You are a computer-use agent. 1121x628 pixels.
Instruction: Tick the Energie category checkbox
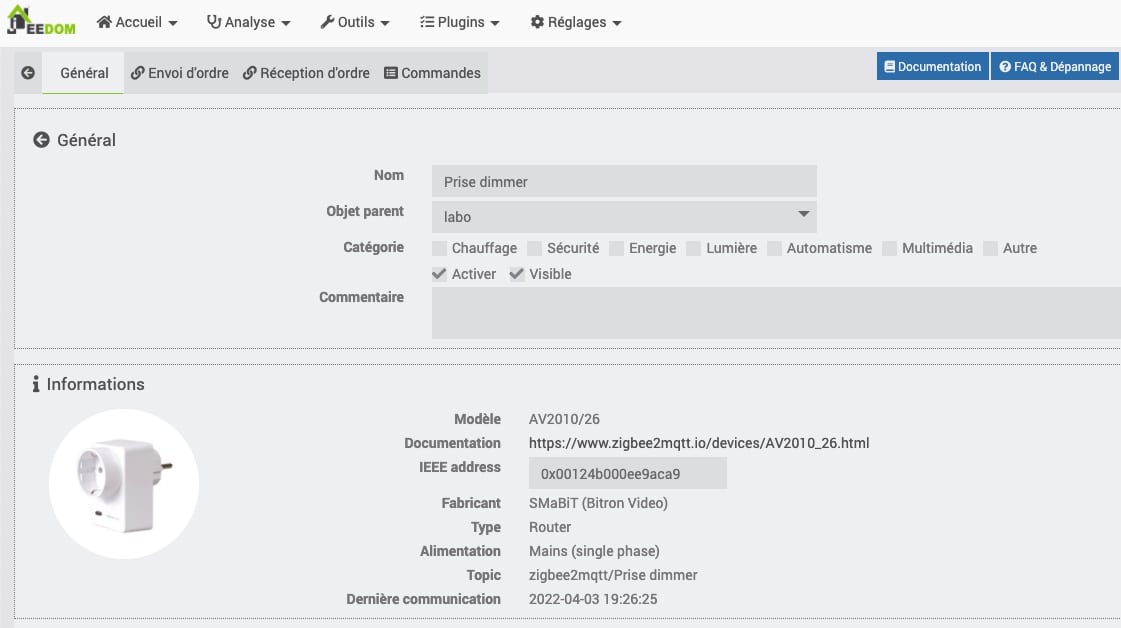[616, 248]
